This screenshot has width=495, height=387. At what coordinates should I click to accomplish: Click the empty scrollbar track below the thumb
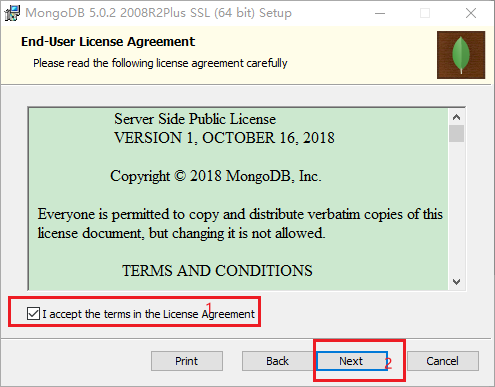456,208
